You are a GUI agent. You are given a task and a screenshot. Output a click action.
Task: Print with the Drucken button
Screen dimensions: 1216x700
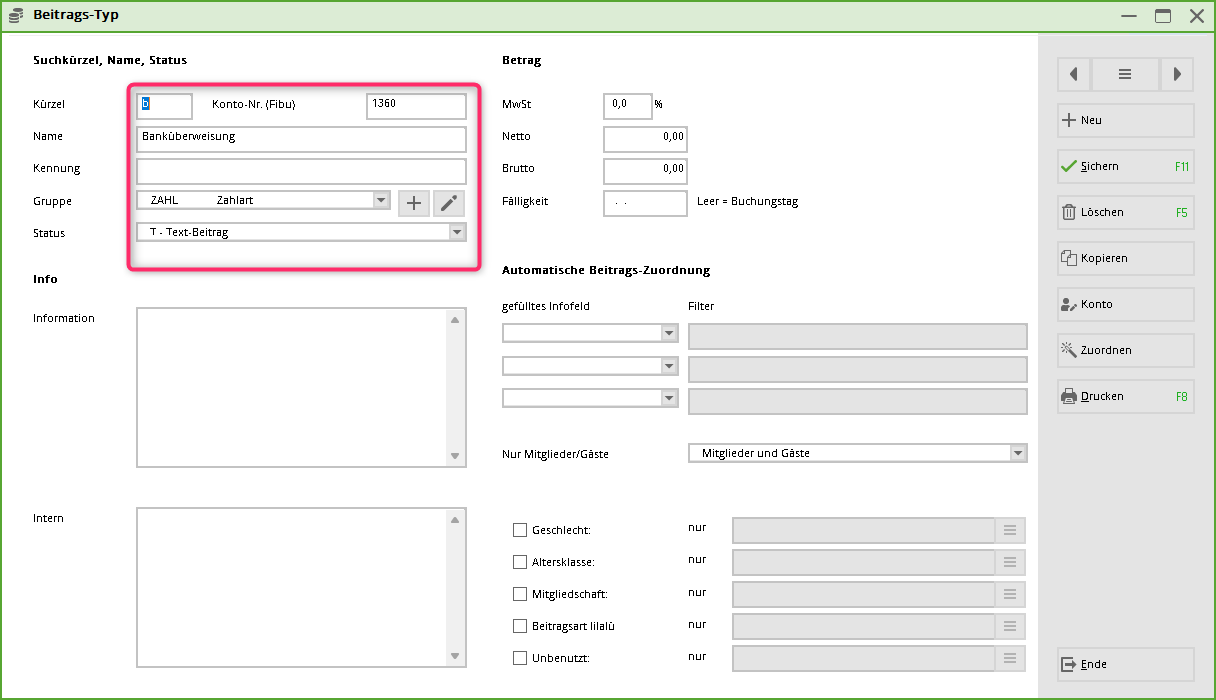tap(1125, 396)
